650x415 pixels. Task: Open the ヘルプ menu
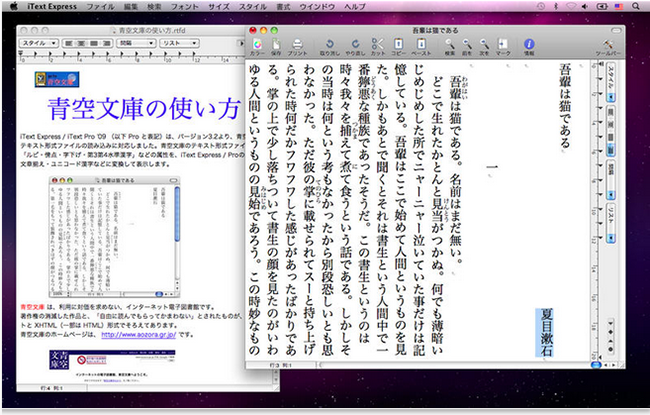355,6
